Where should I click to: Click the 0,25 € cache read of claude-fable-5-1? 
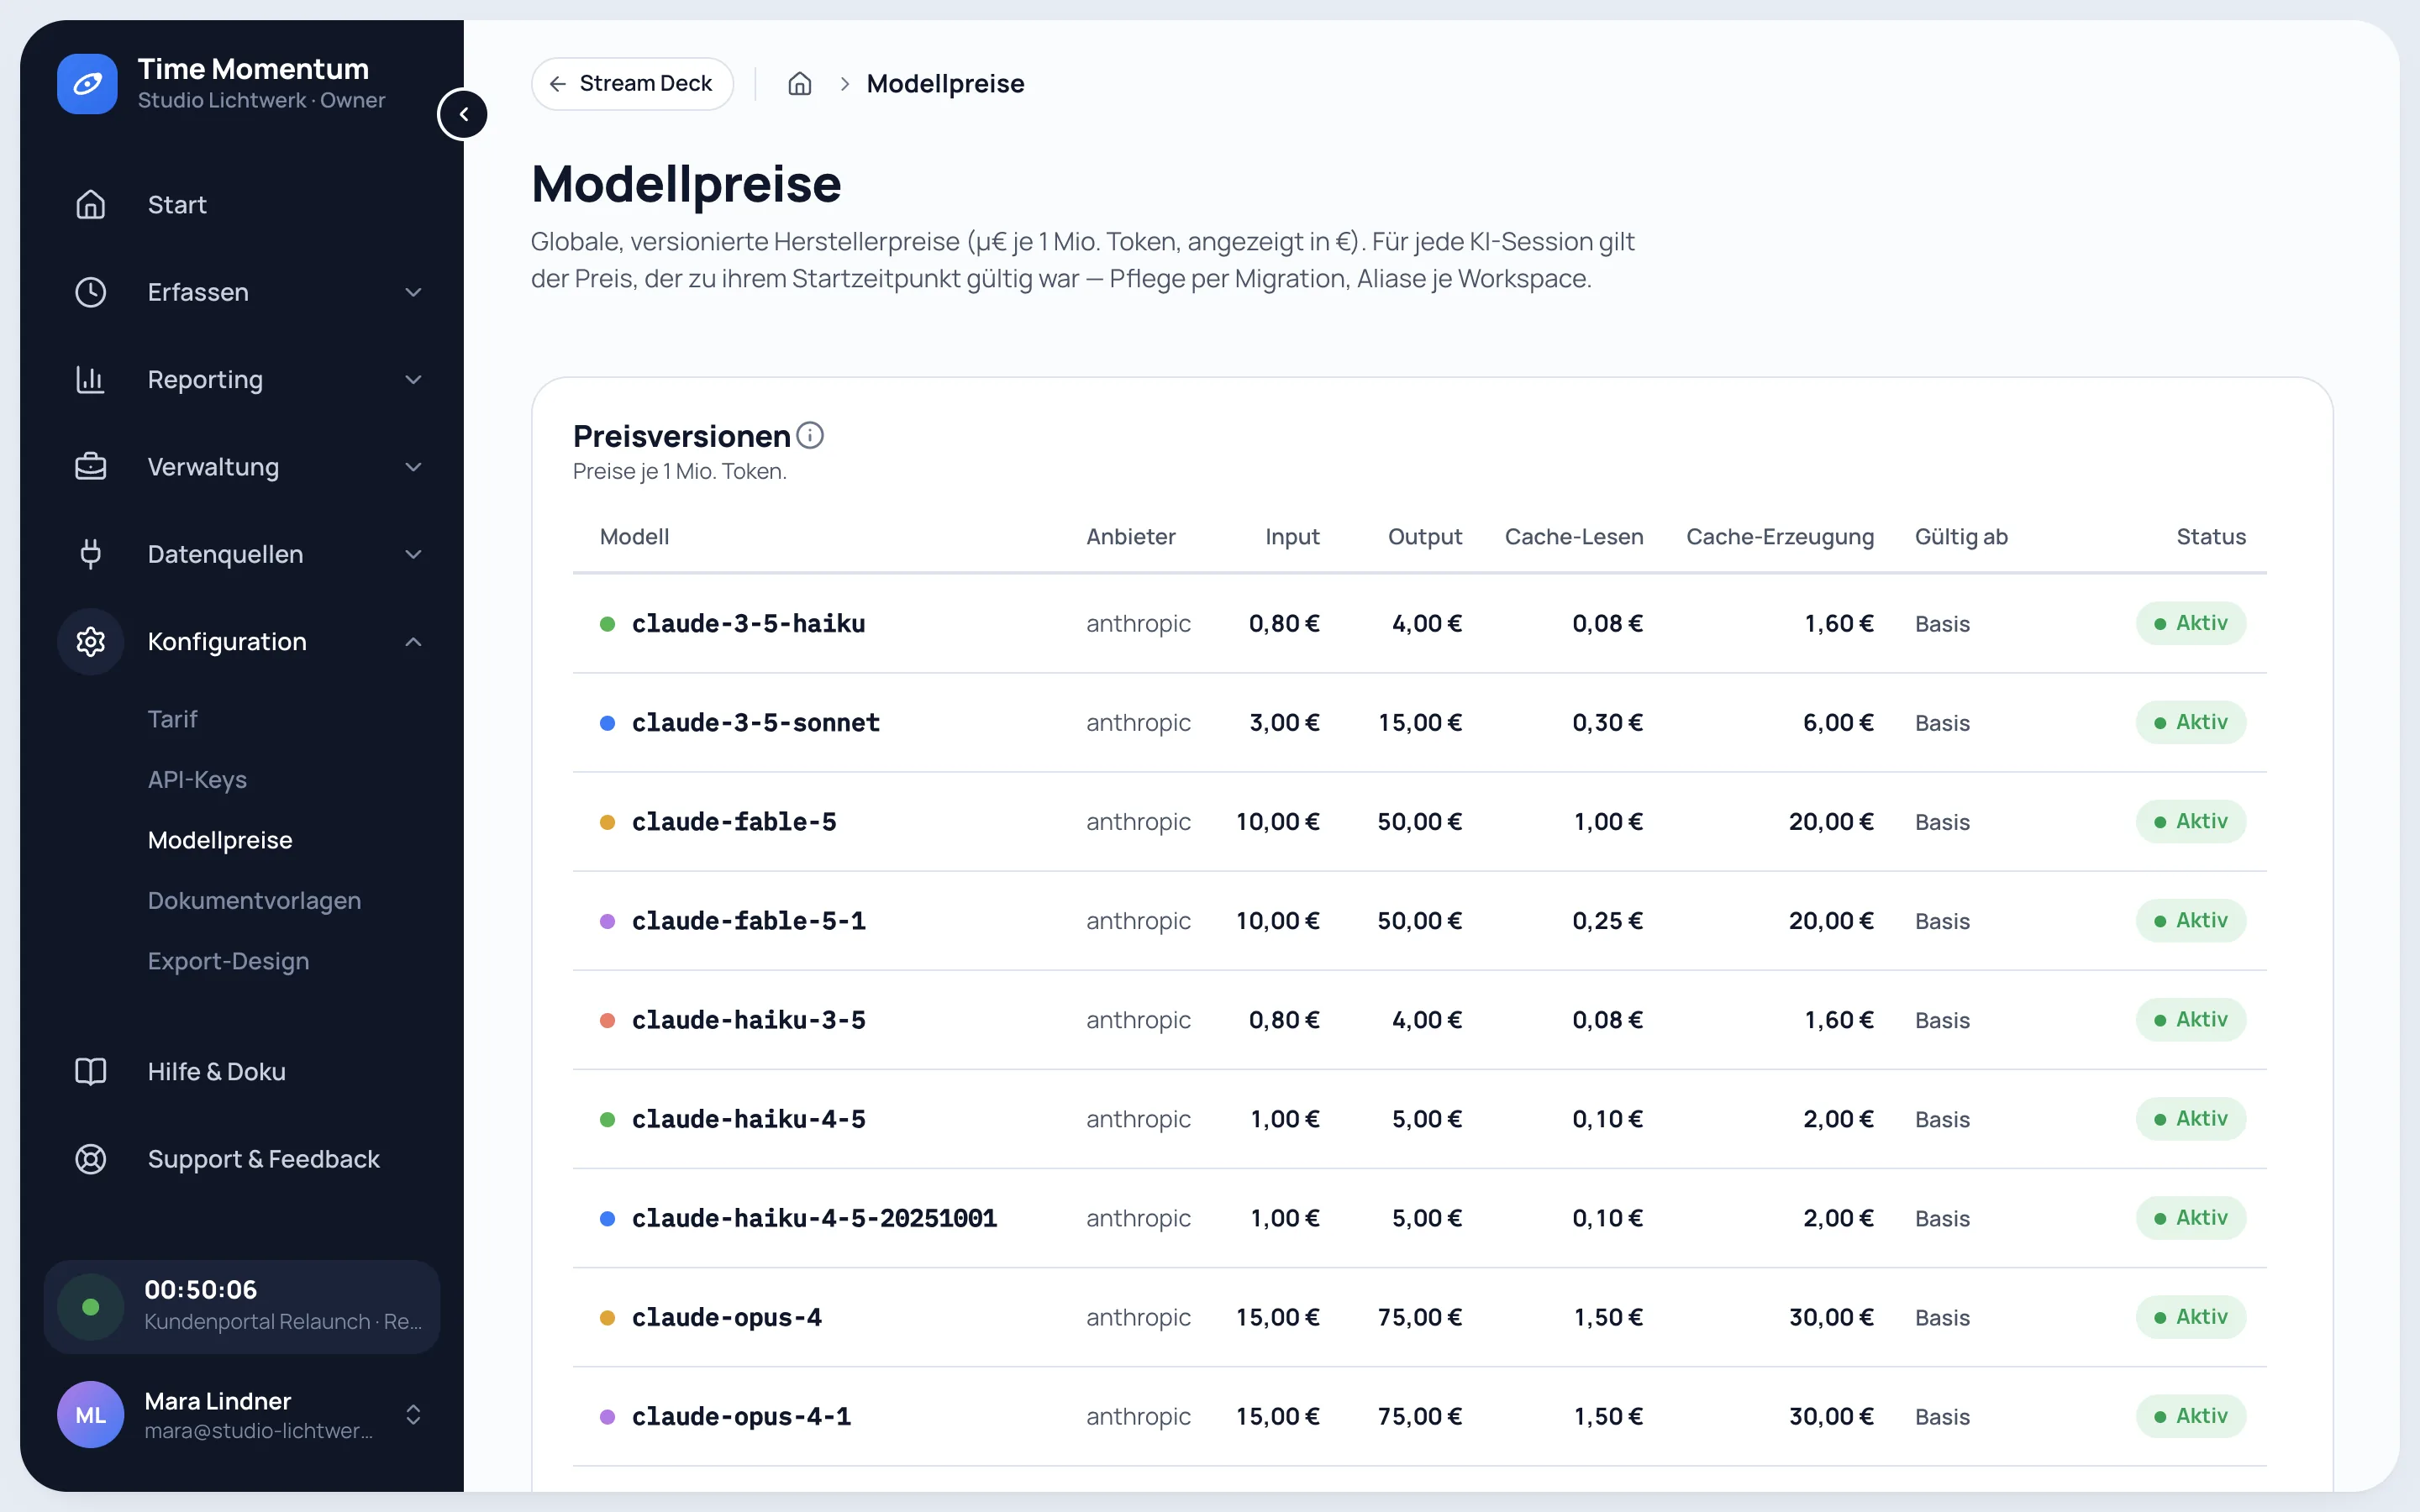1607,921
